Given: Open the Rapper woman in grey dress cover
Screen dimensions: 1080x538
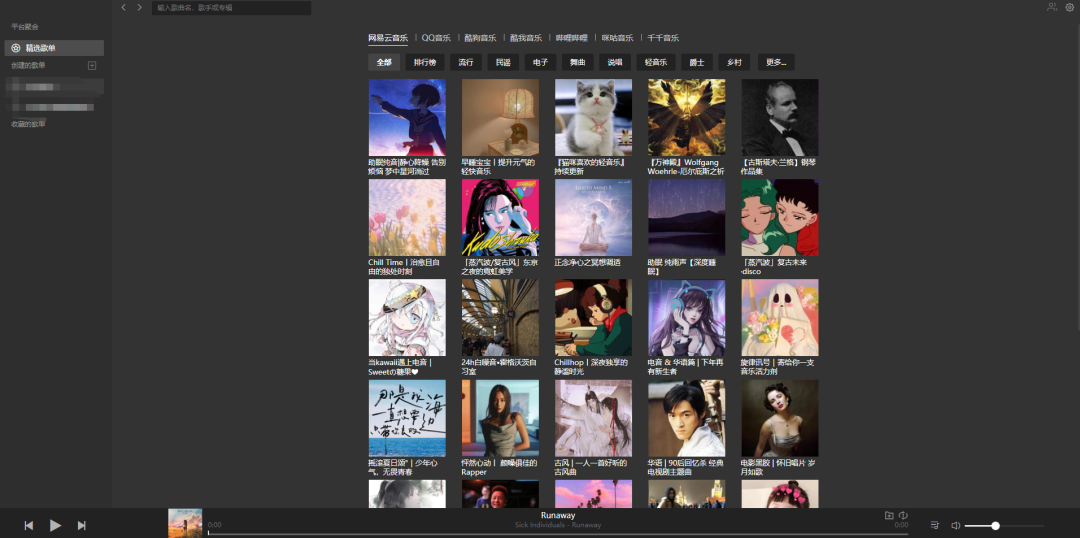Looking at the screenshot, I should coord(501,418).
